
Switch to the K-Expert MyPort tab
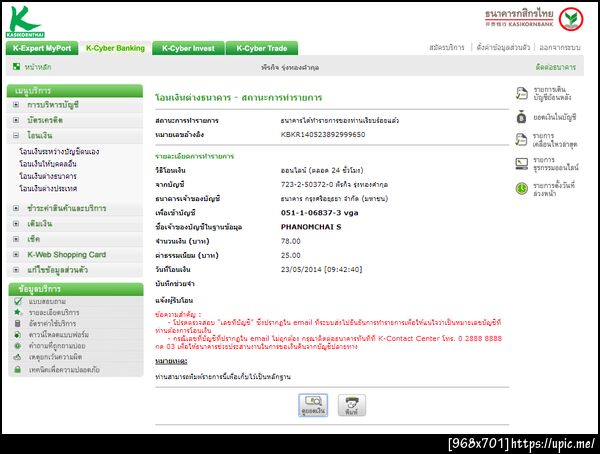(x=42, y=48)
